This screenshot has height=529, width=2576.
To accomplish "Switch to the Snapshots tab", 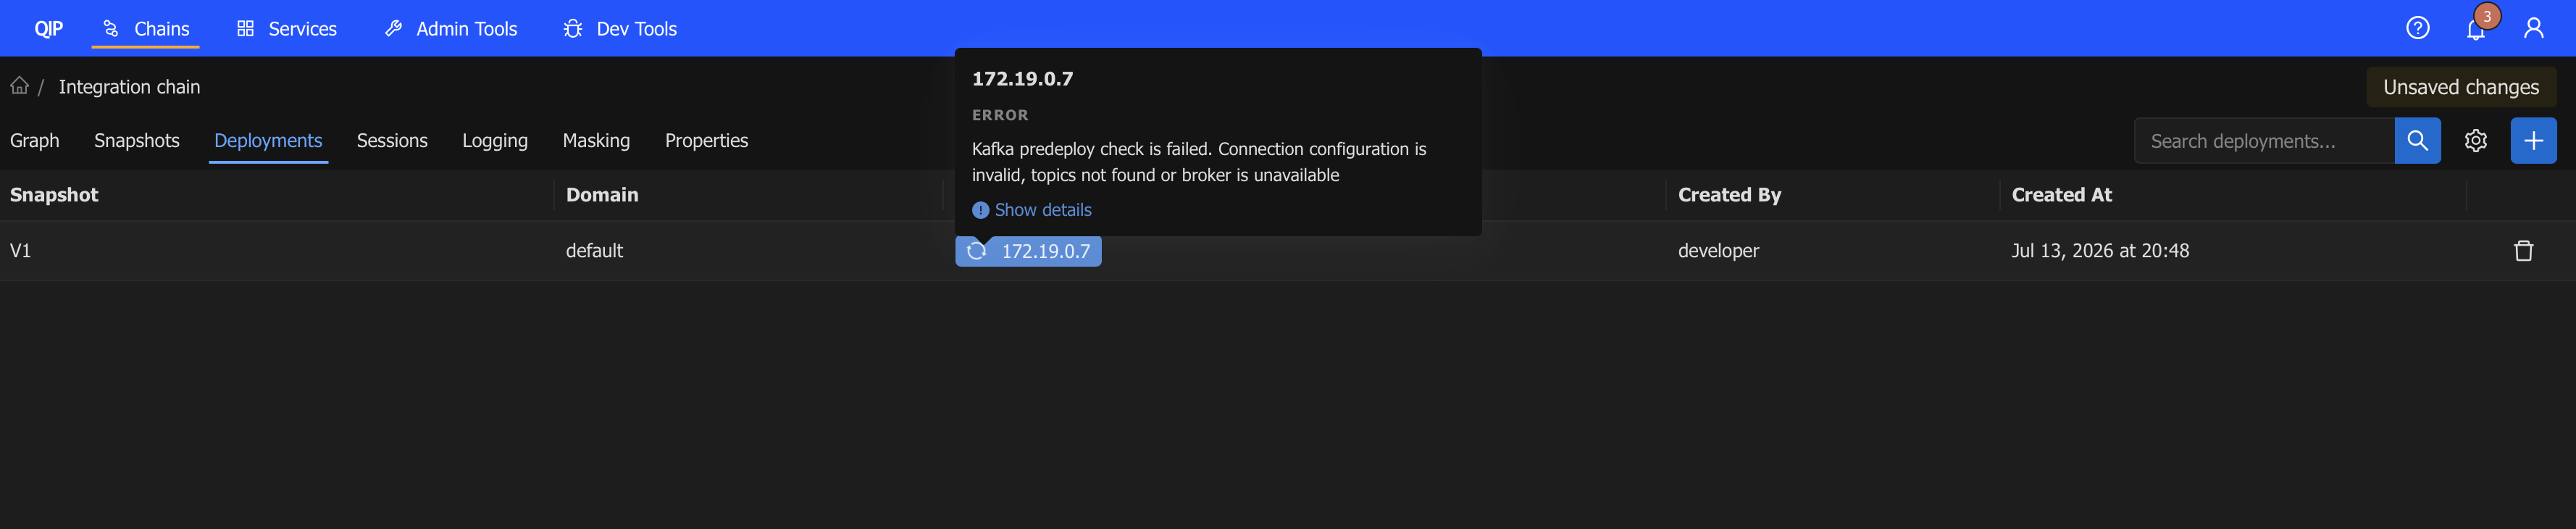I will 137,141.
